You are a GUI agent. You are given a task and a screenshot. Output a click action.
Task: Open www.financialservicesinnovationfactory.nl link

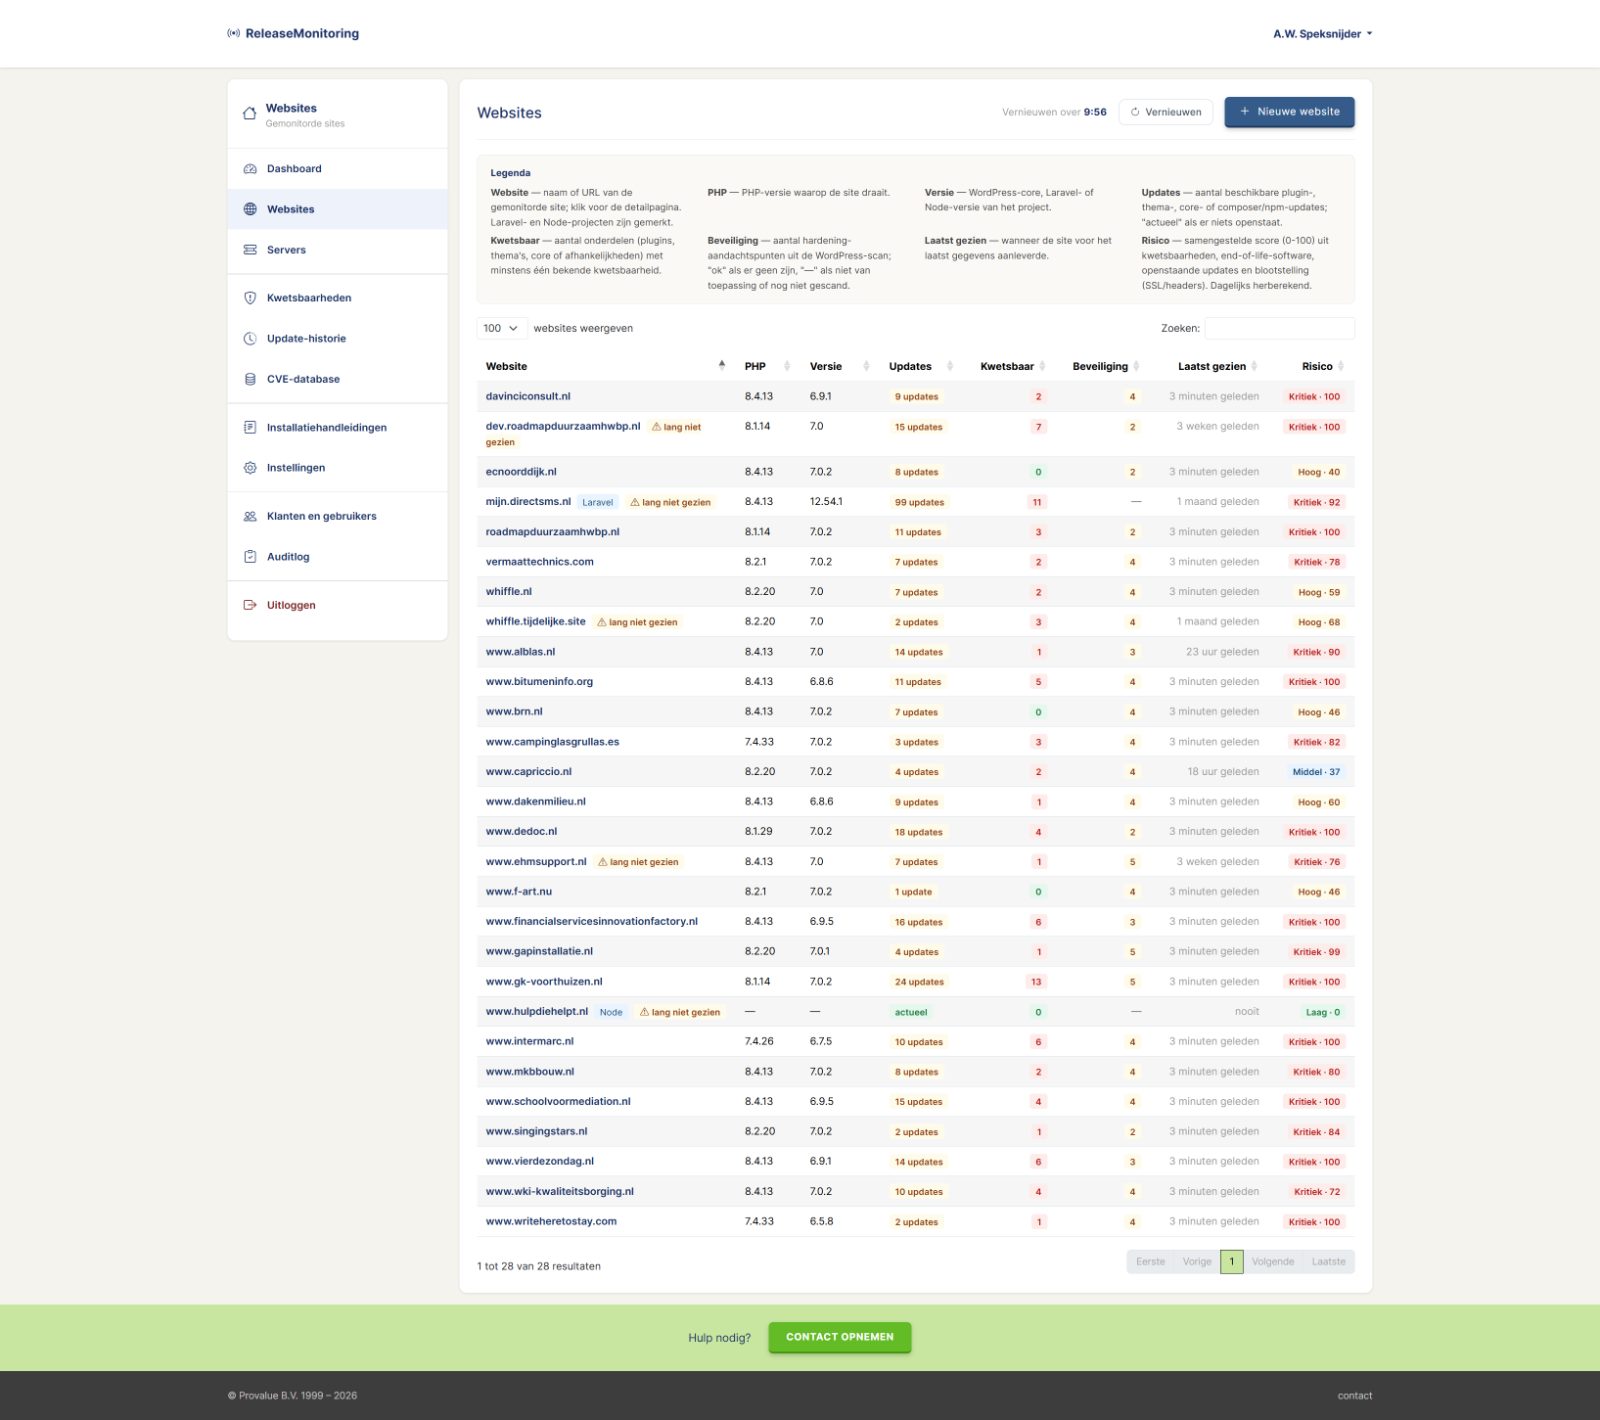coord(592,922)
